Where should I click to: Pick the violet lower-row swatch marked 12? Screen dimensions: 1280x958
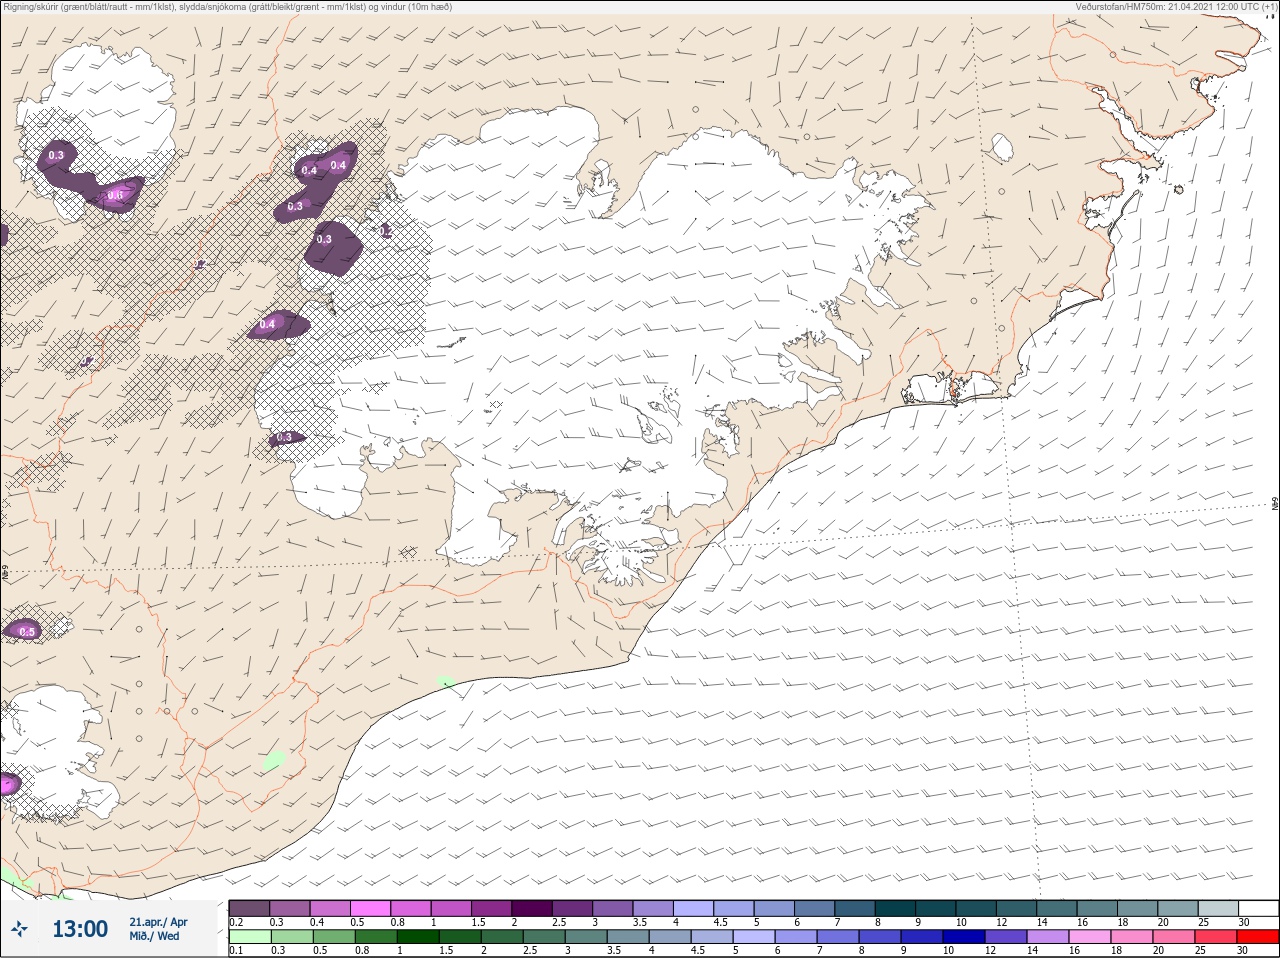coord(1006,937)
